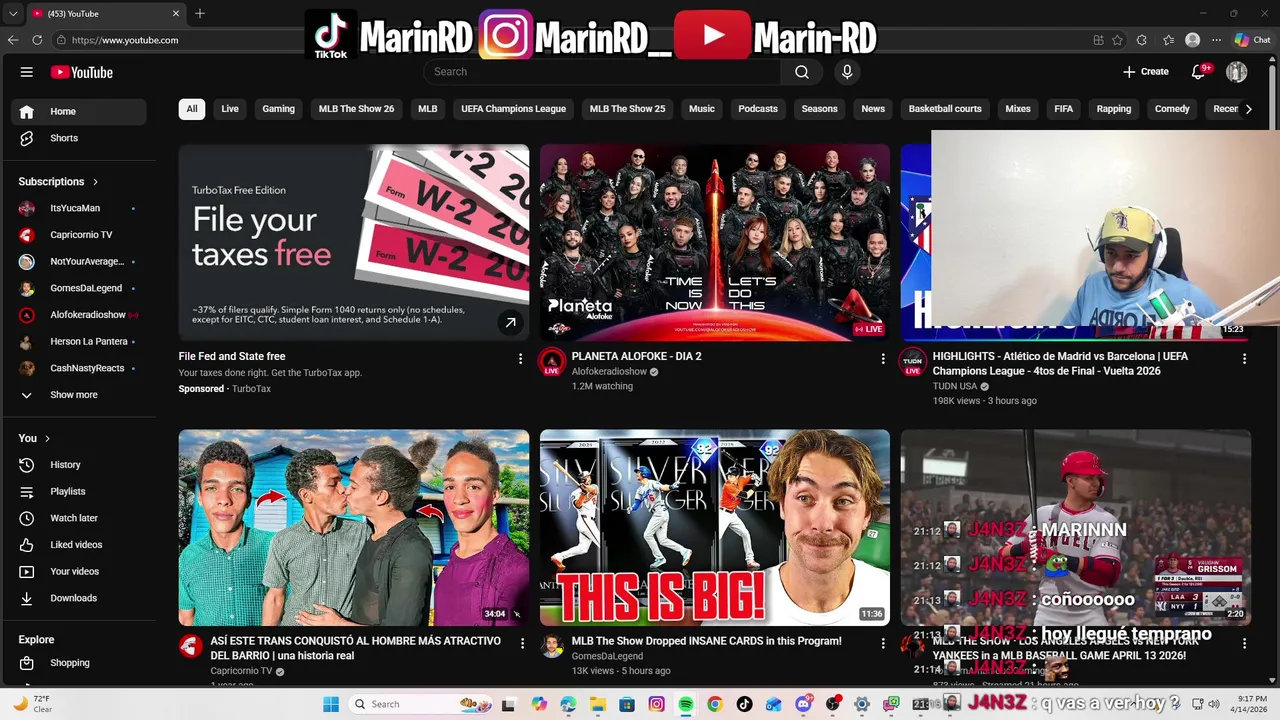Viewport: 1280px width, 720px height.
Task: Select the Podcasts filter chip
Action: point(758,109)
